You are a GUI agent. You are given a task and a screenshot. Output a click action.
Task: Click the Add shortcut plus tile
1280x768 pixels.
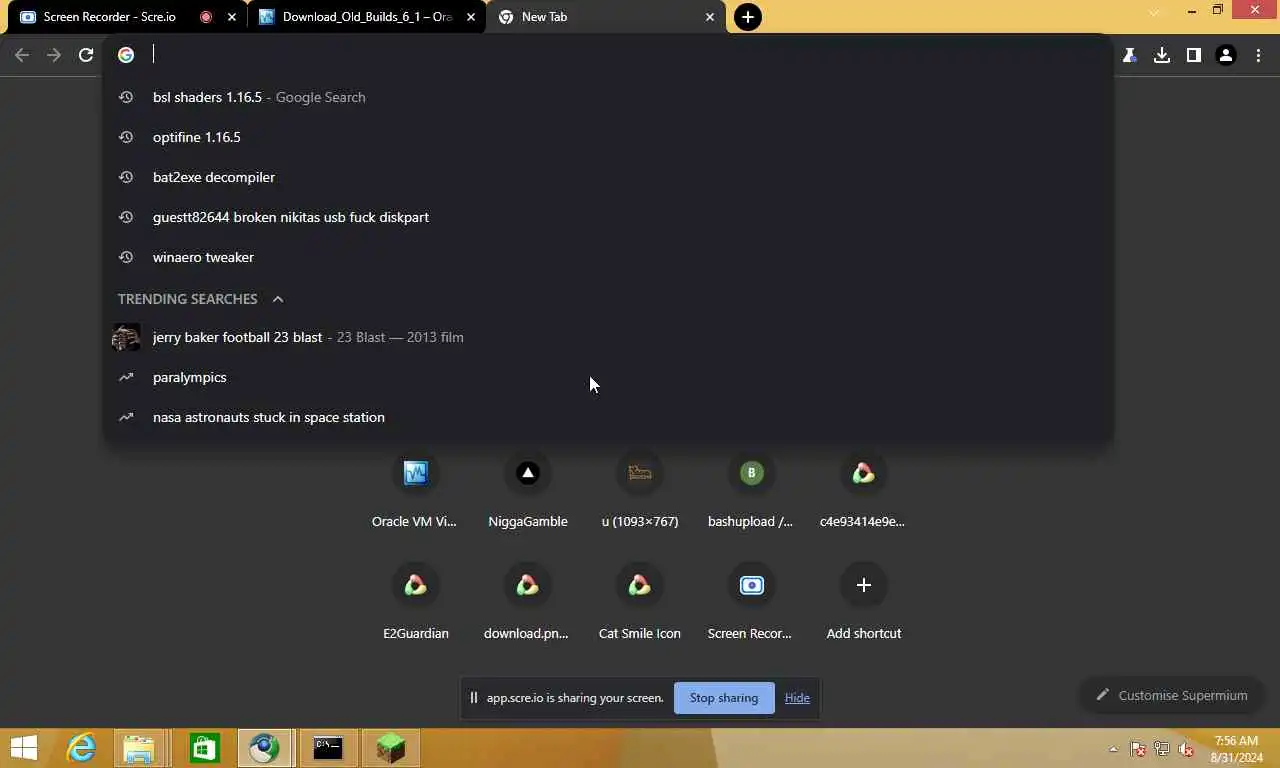pos(863,602)
